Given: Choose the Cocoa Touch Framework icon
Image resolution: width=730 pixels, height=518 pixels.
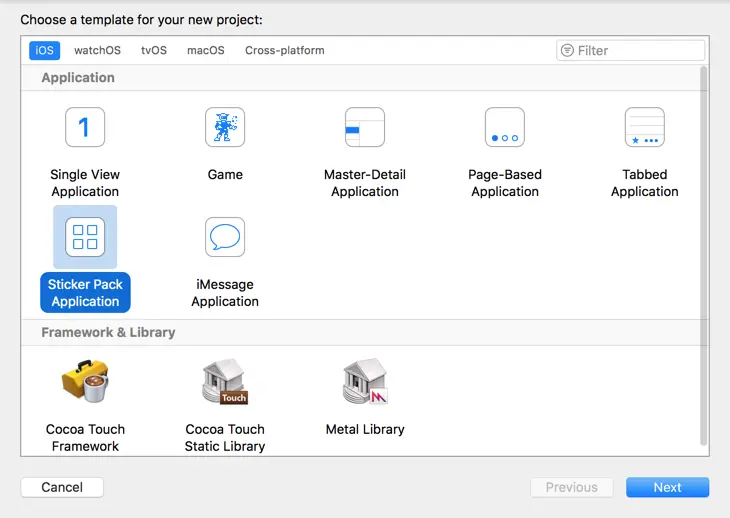Looking at the screenshot, I should pos(85,381).
